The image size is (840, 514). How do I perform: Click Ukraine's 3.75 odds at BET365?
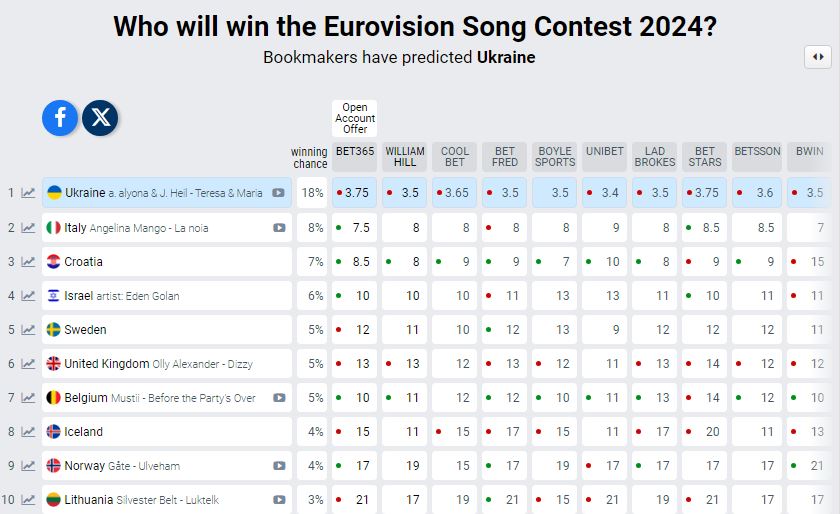pos(355,193)
